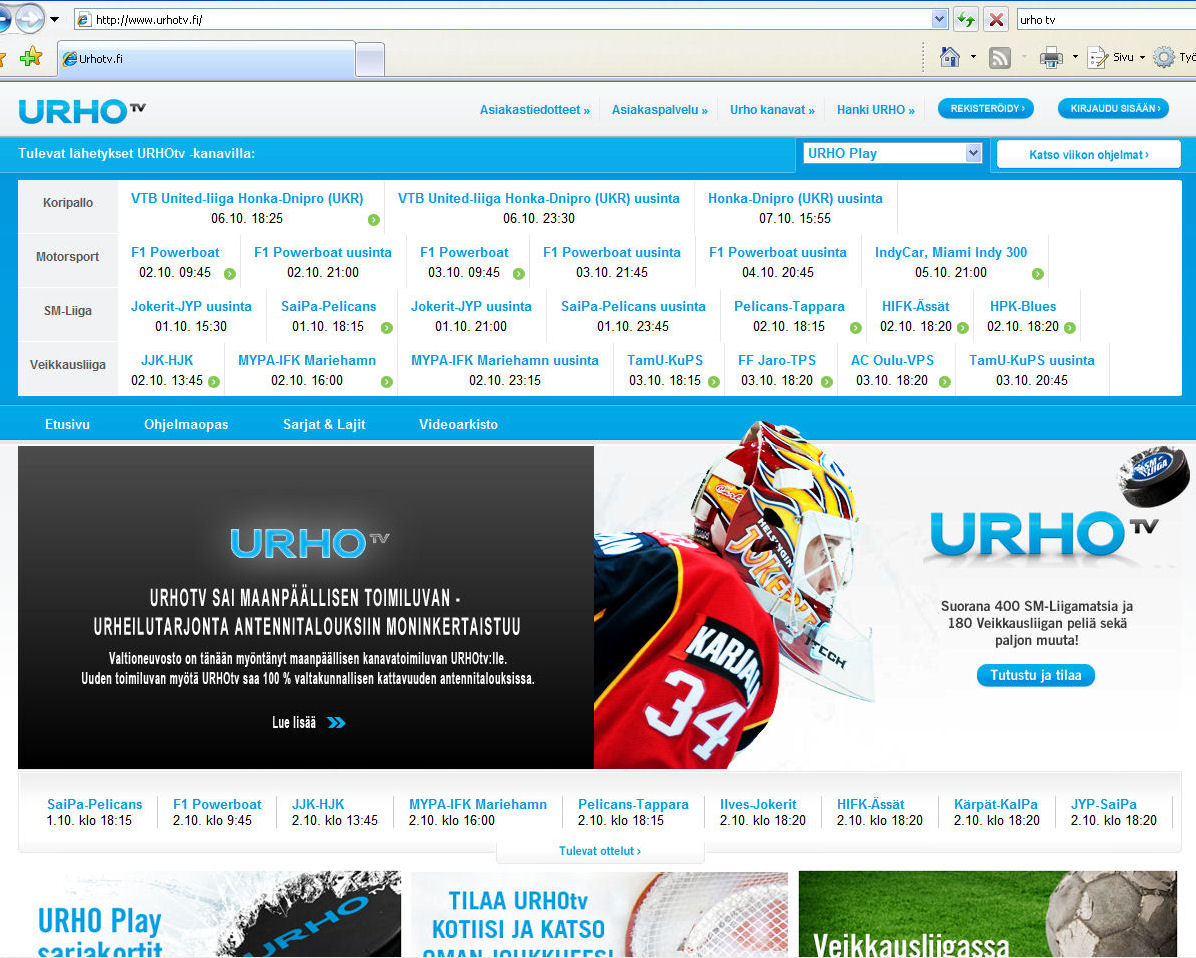Click the browser refresh icon
The image size is (1196, 958).
coord(965,19)
